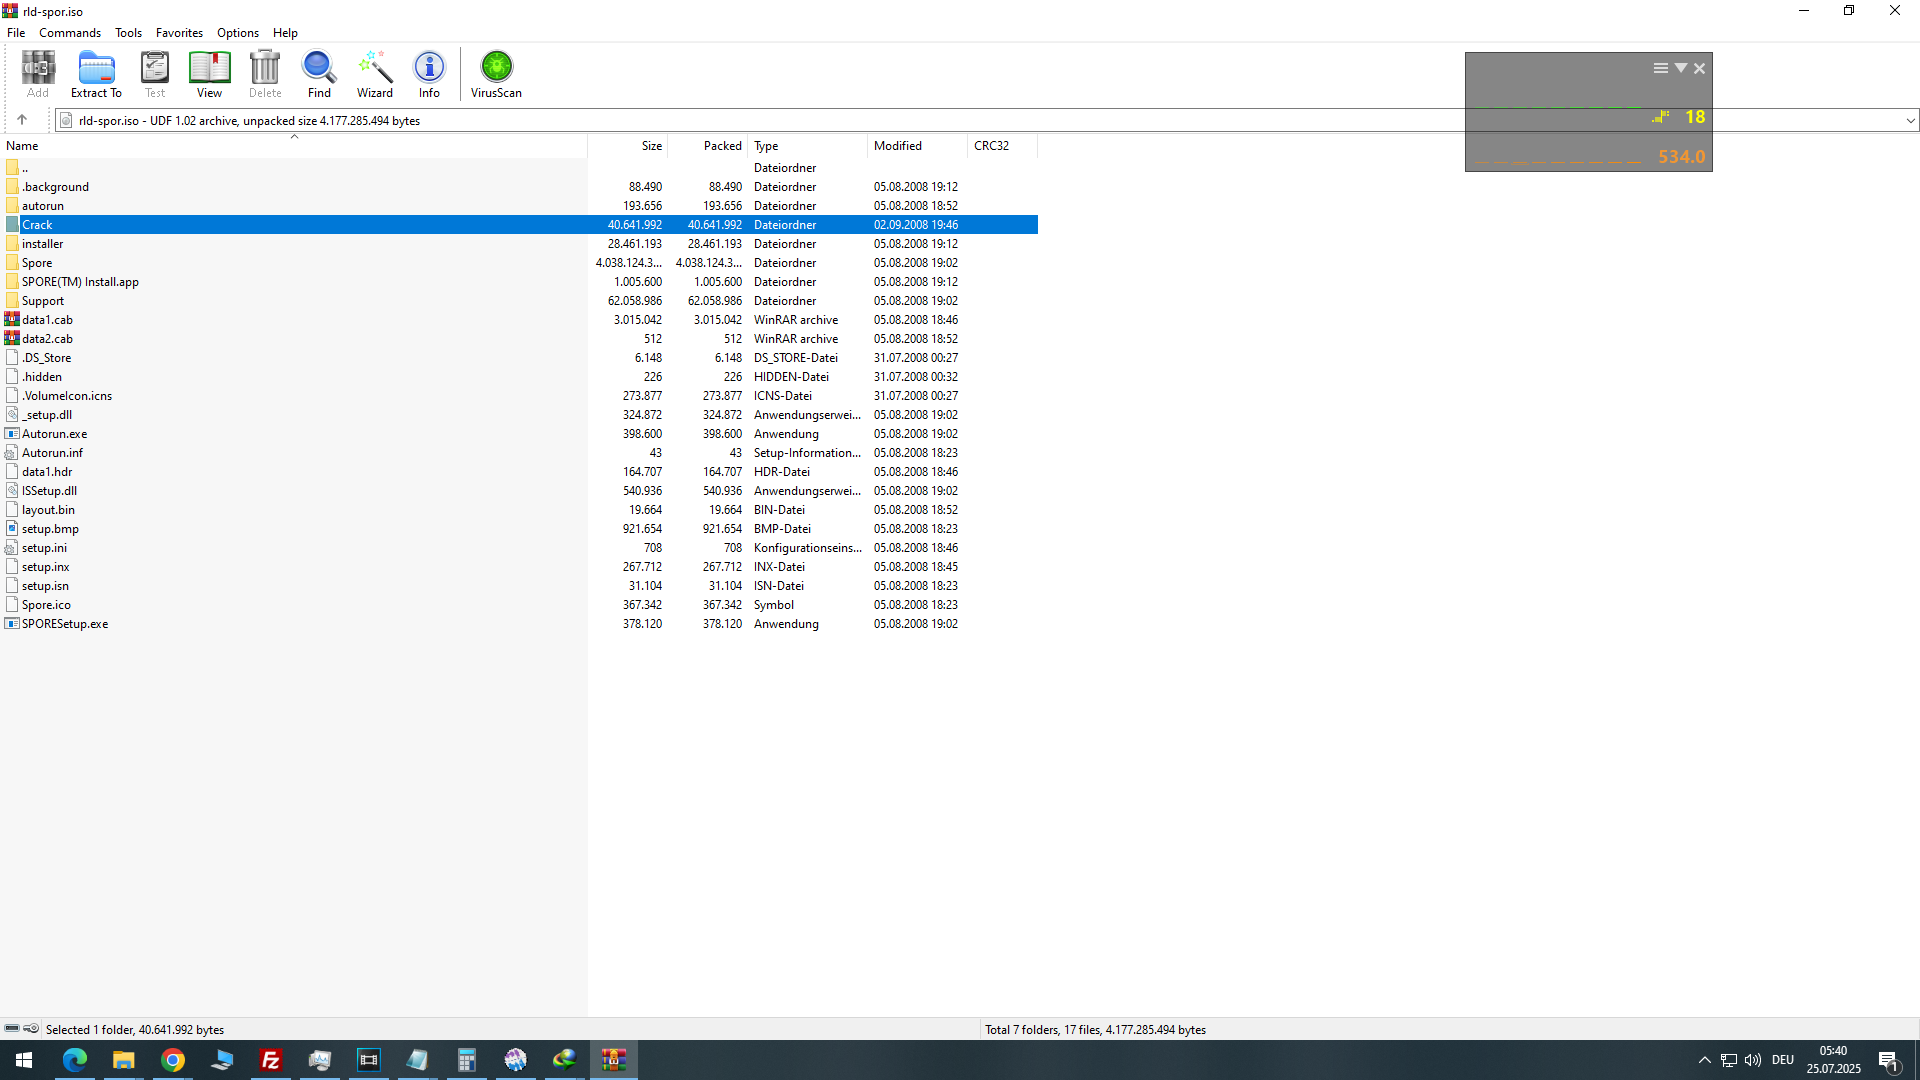Select the setup.bmp file
1920x1080 pixels.
[519, 528]
